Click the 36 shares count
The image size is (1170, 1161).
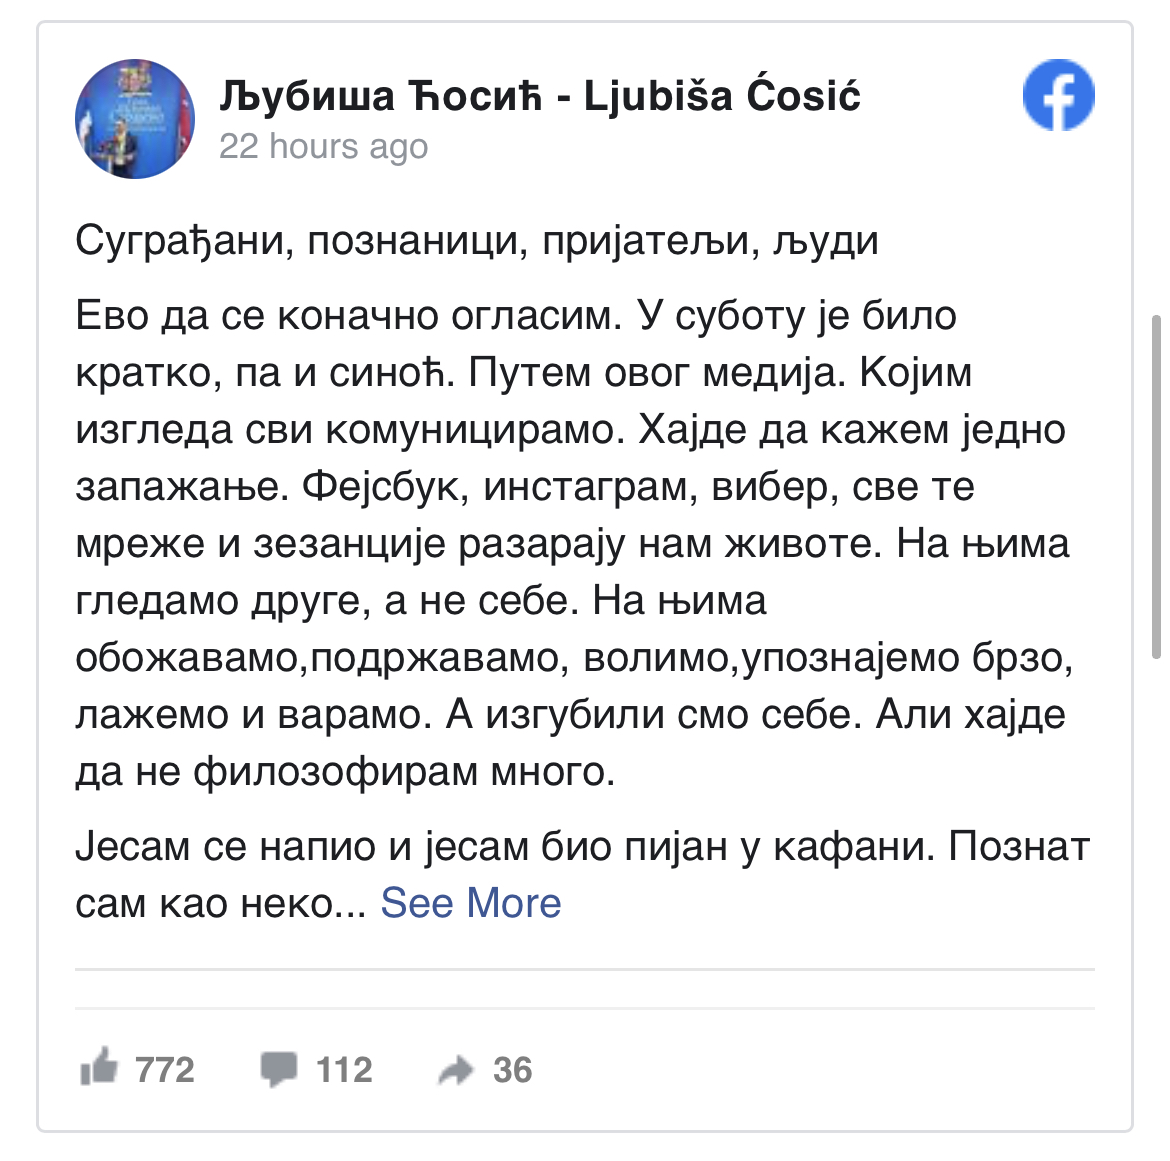512,1070
